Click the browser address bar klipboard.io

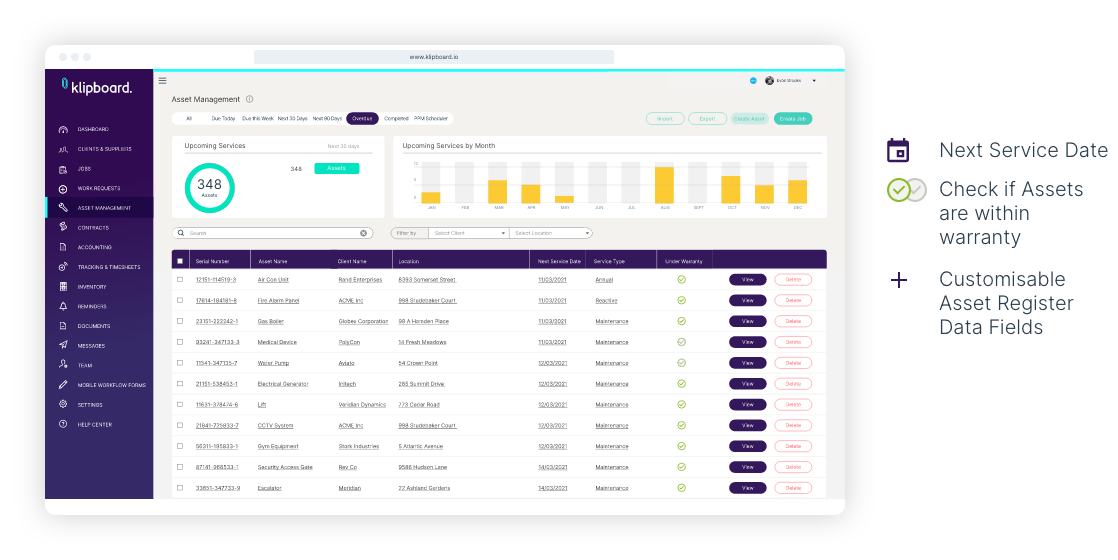point(434,57)
